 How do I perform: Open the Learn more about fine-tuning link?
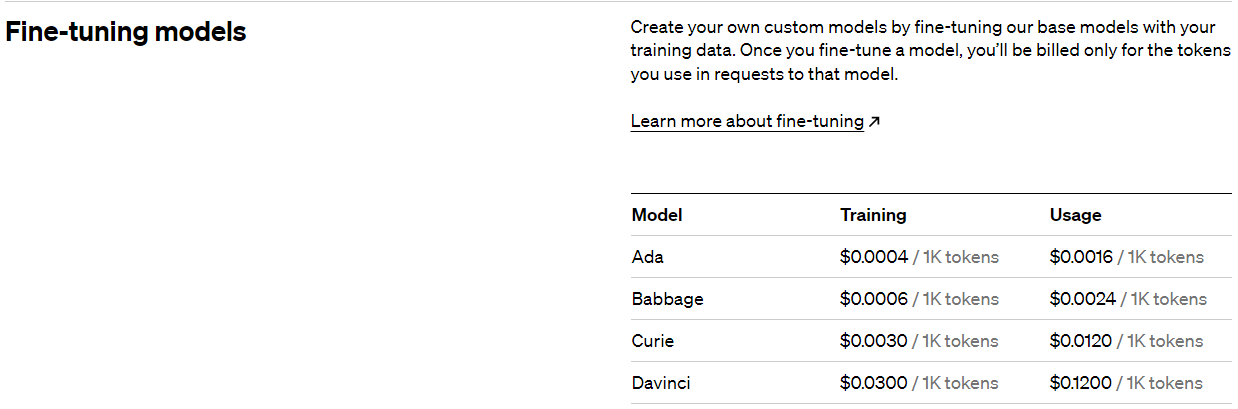coord(747,121)
